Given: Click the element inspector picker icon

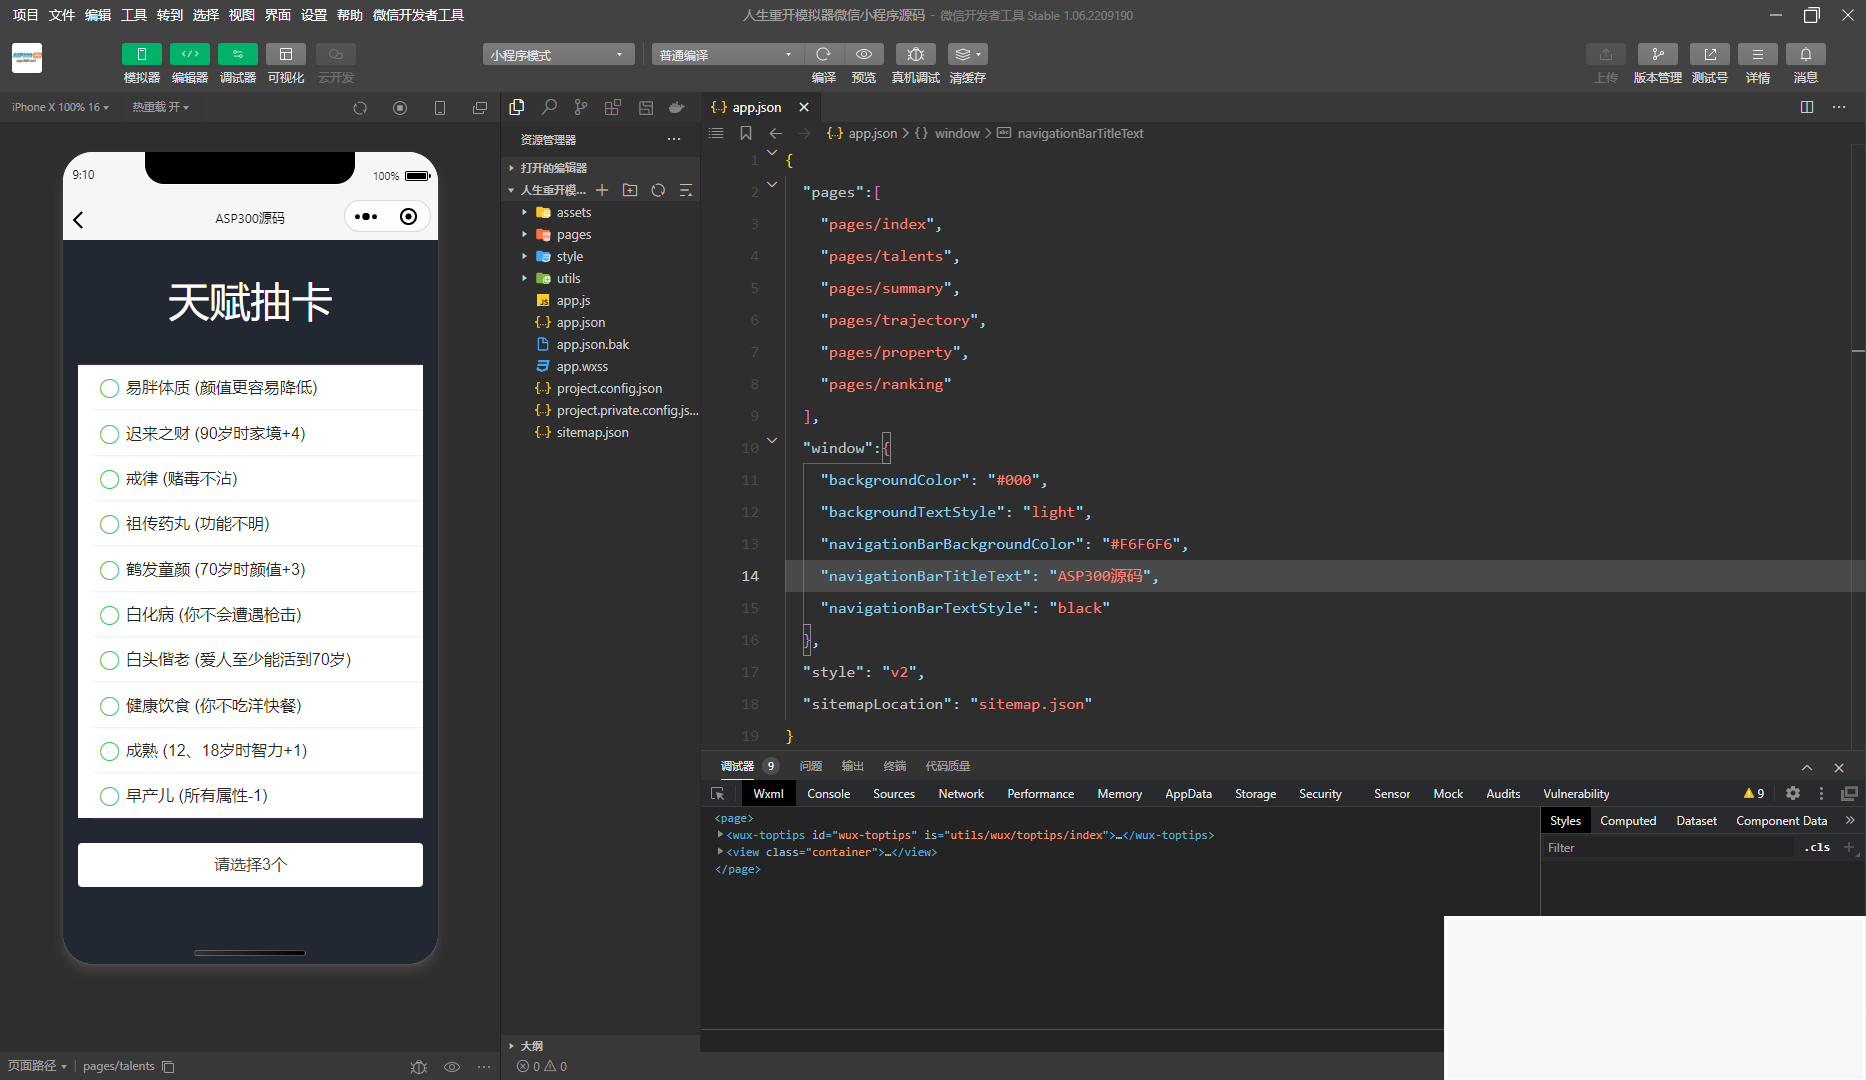Looking at the screenshot, I should point(717,794).
